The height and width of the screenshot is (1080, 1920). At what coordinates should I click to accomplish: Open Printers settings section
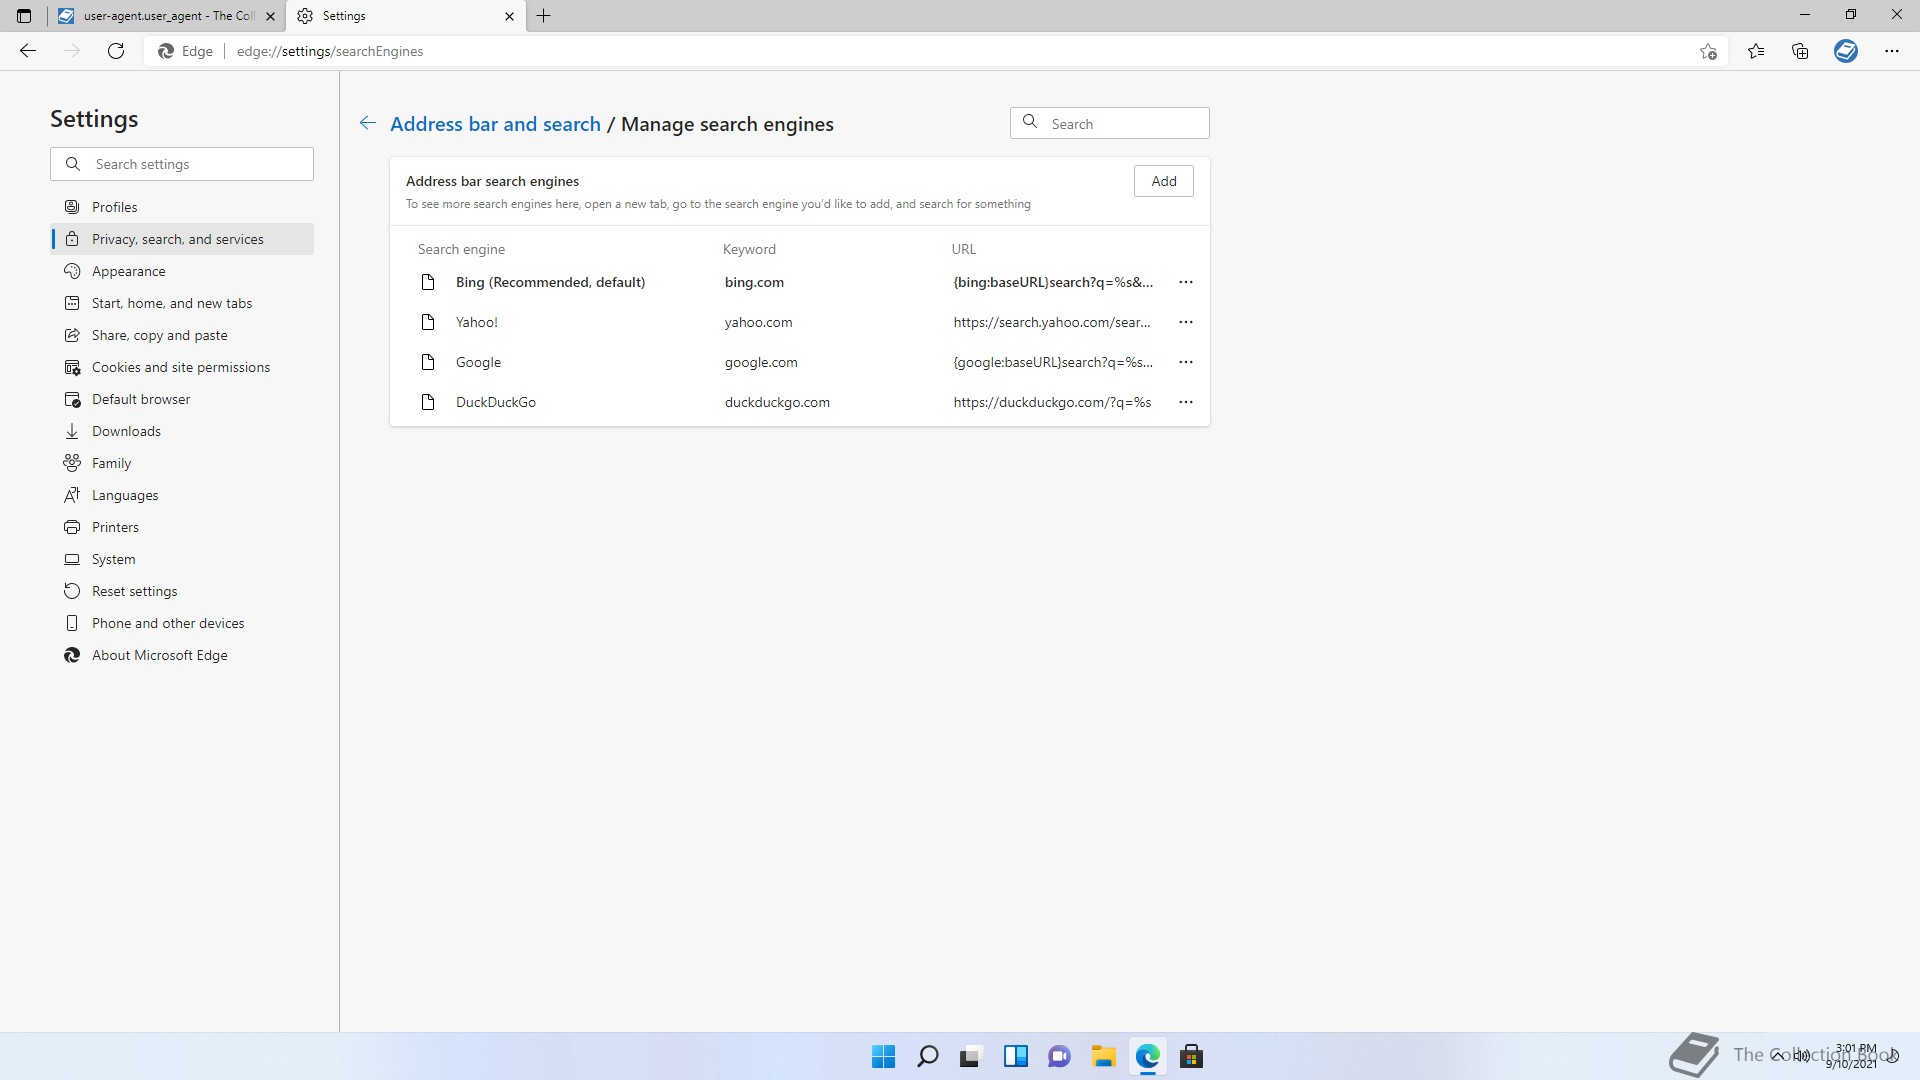pos(182,527)
